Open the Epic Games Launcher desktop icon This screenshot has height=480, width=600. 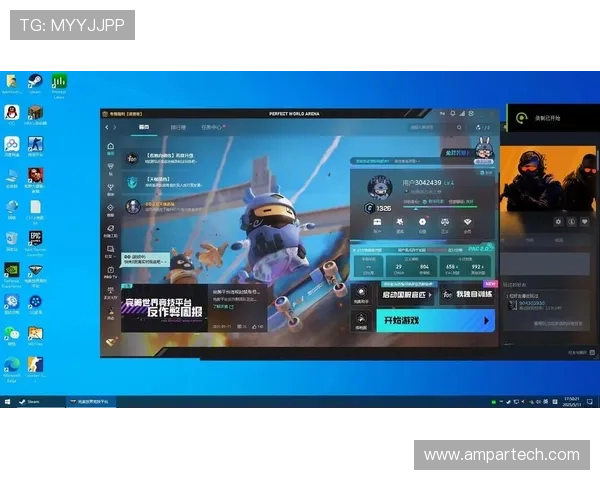pyautogui.click(x=35, y=243)
